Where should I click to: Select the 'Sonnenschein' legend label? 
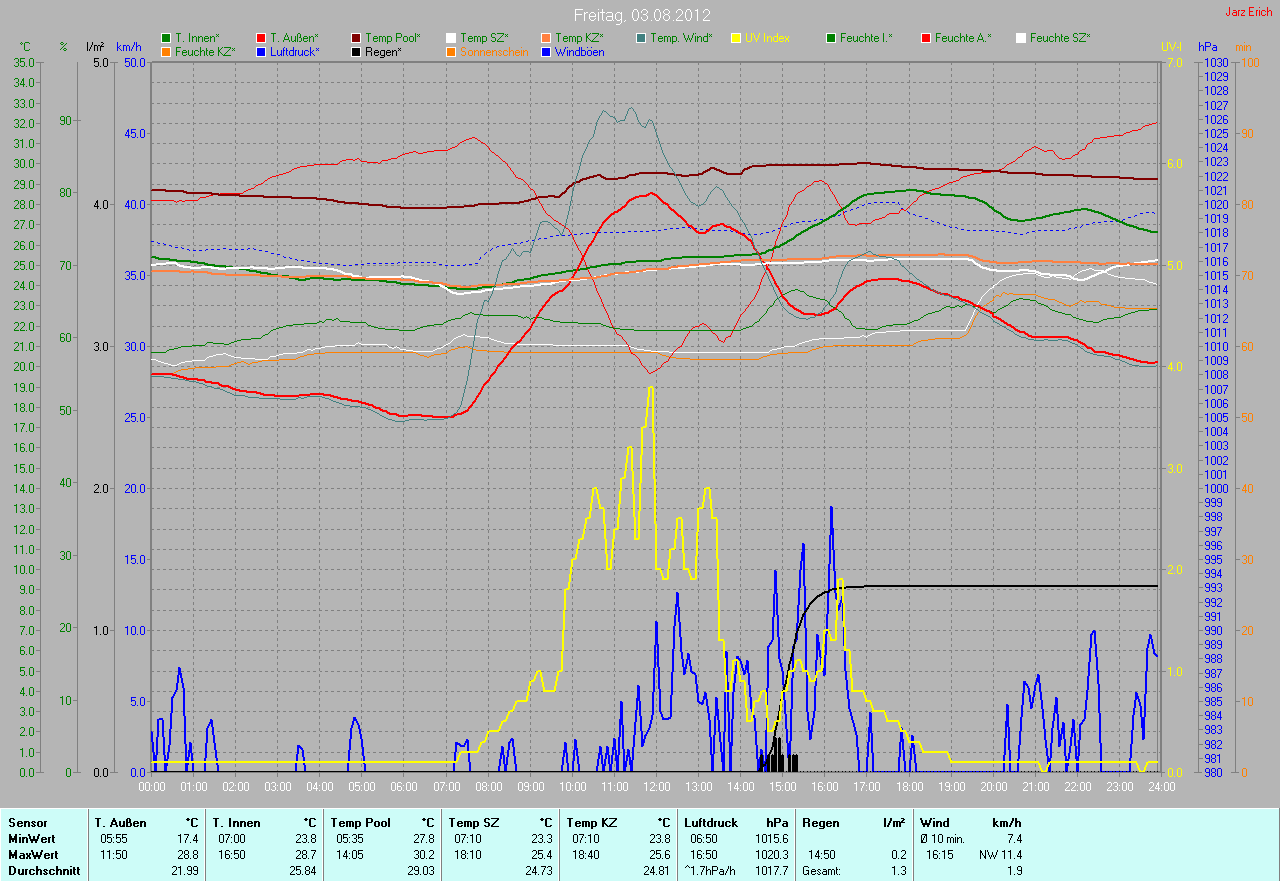pyautogui.click(x=494, y=51)
